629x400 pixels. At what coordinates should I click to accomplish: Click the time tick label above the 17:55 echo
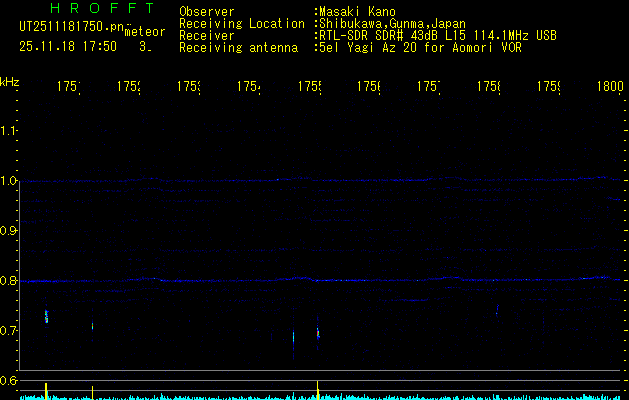coord(310,88)
